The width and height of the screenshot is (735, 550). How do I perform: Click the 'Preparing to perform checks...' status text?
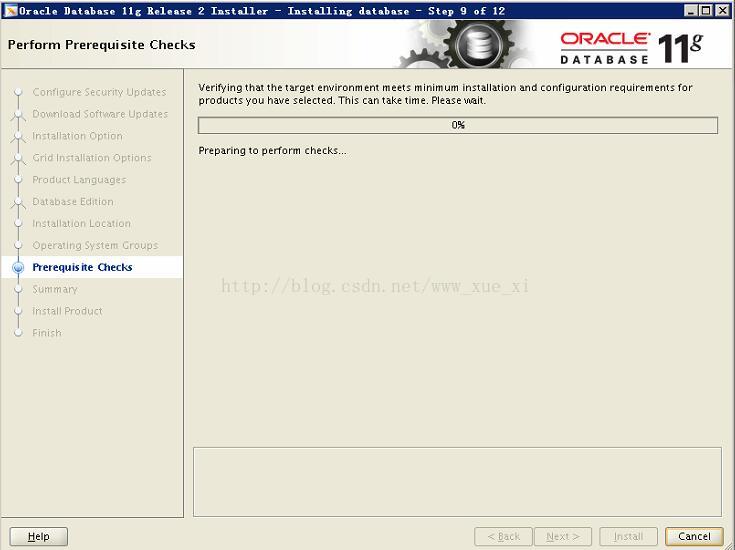tap(272, 151)
